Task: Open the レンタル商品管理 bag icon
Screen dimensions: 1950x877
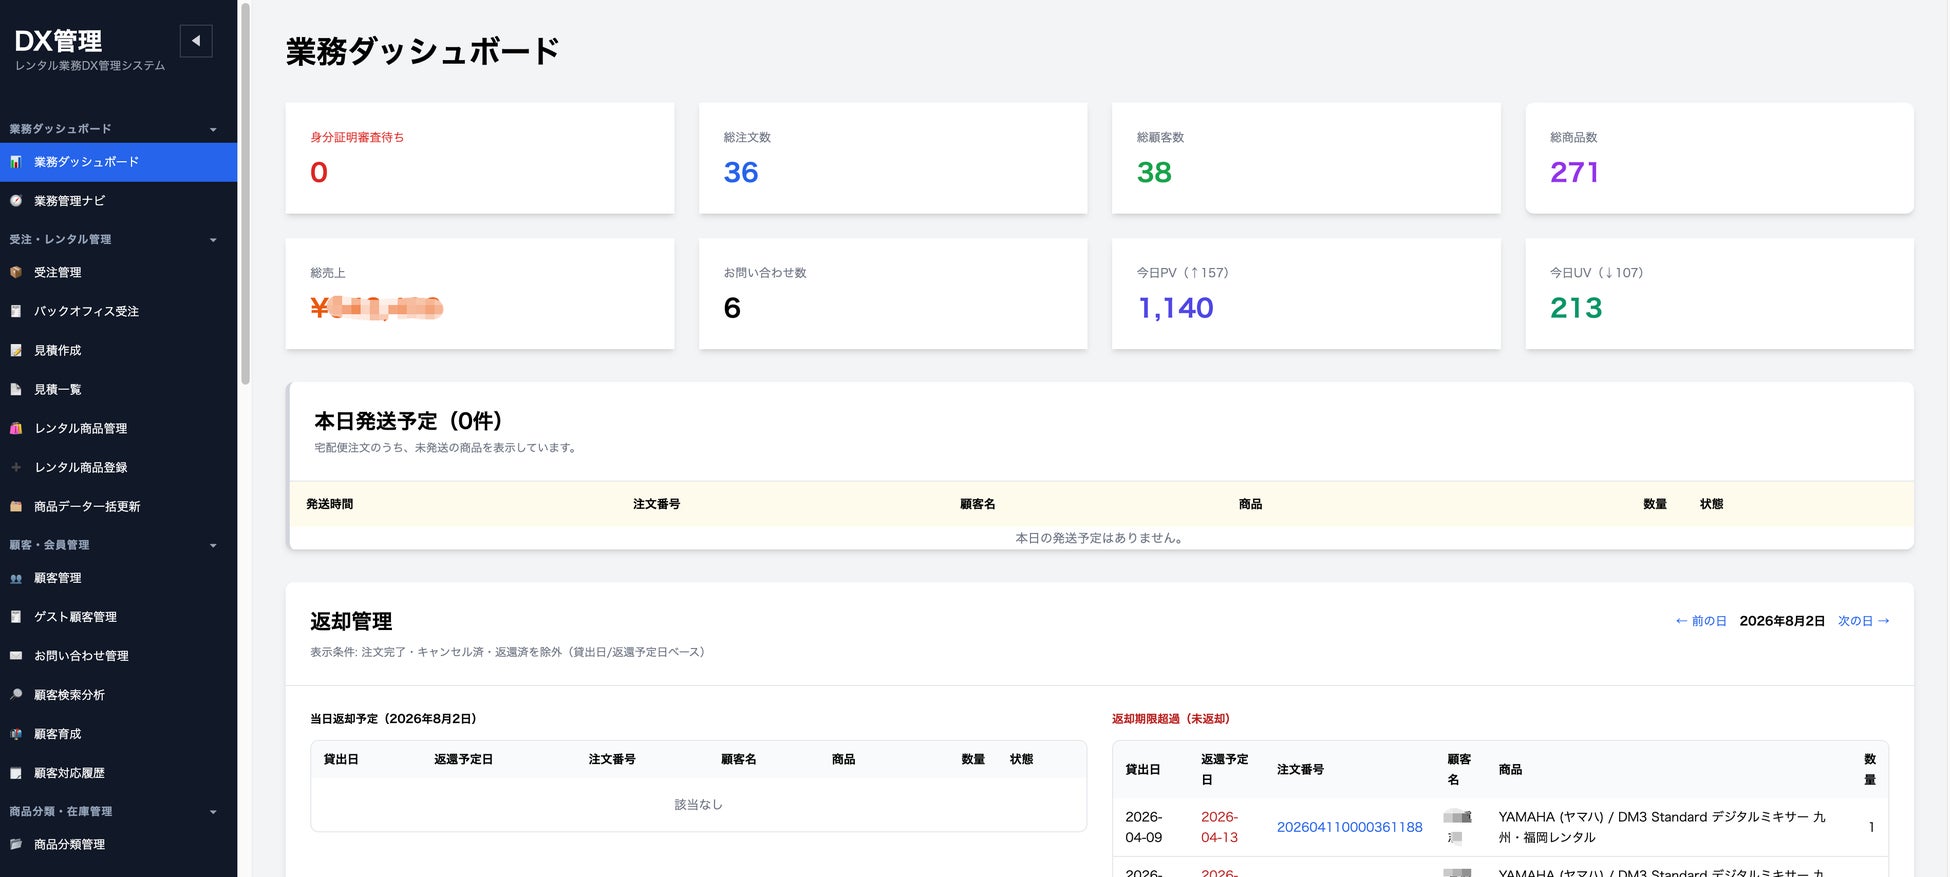Action: (x=16, y=428)
